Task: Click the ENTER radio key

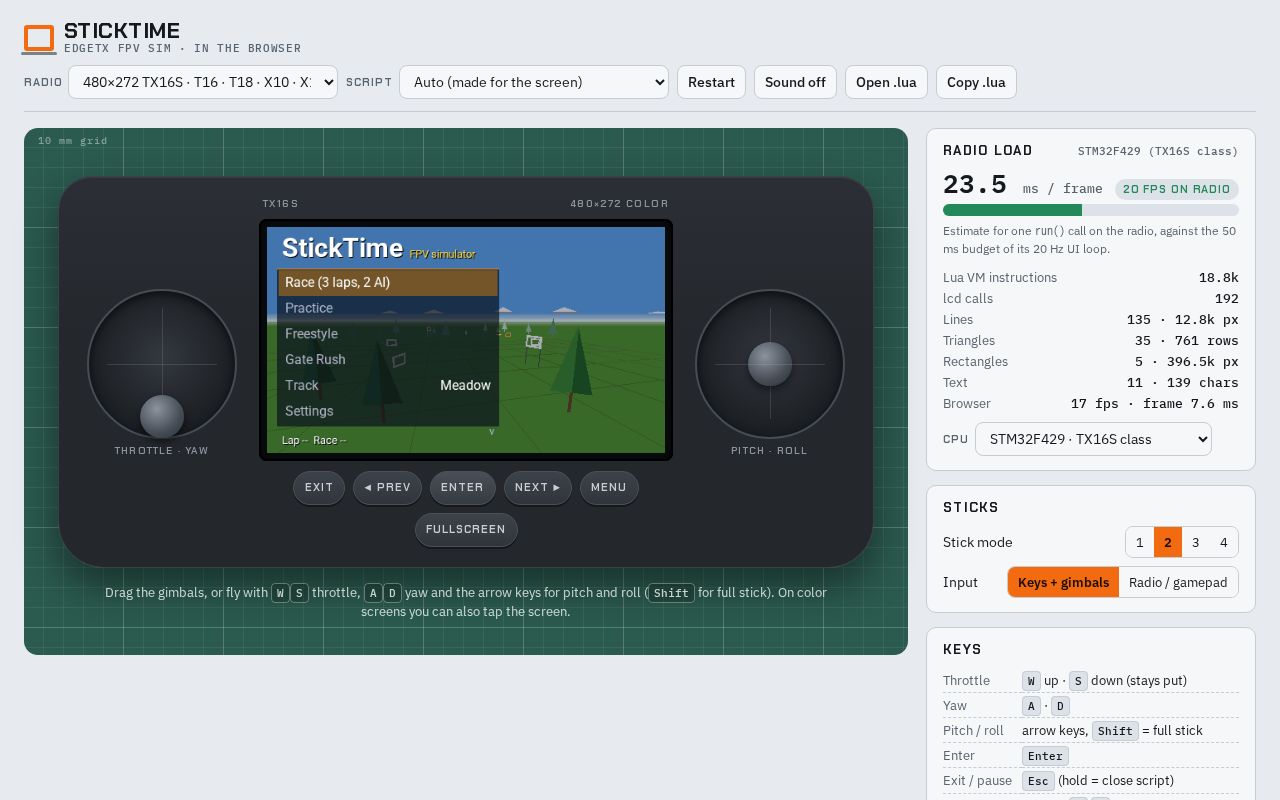Action: pos(462,488)
